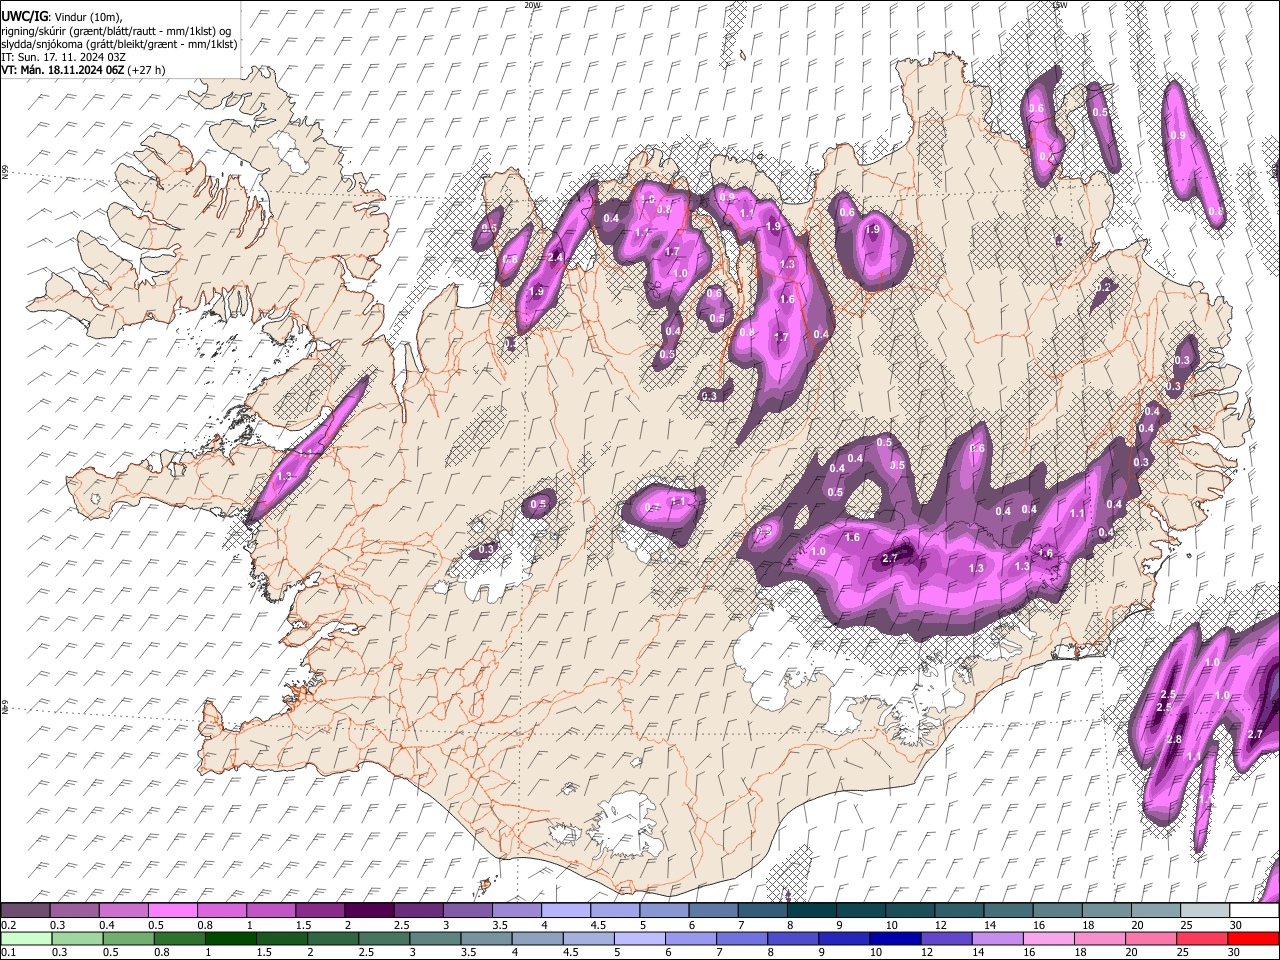
Task: Select the rain scale 3 grey-green swatch
Action: 435,938
